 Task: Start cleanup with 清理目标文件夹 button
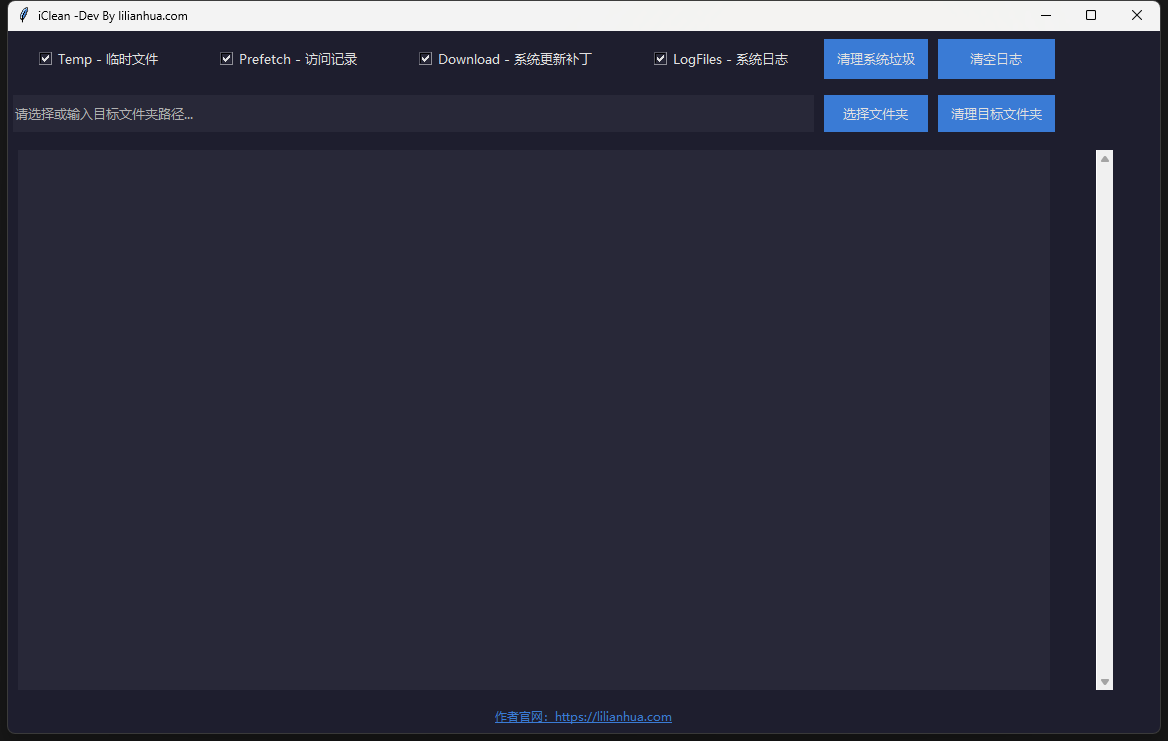pyautogui.click(x=996, y=114)
